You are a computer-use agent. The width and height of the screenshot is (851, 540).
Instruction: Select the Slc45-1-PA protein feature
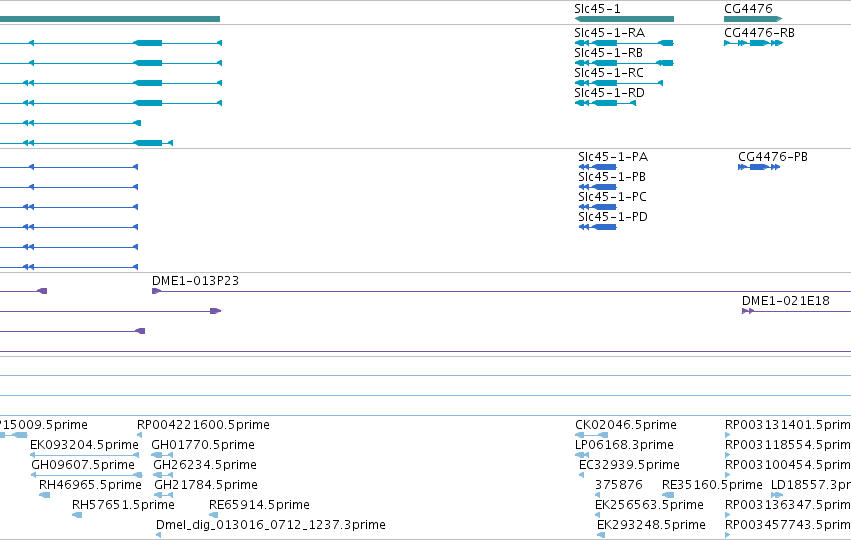598,167
